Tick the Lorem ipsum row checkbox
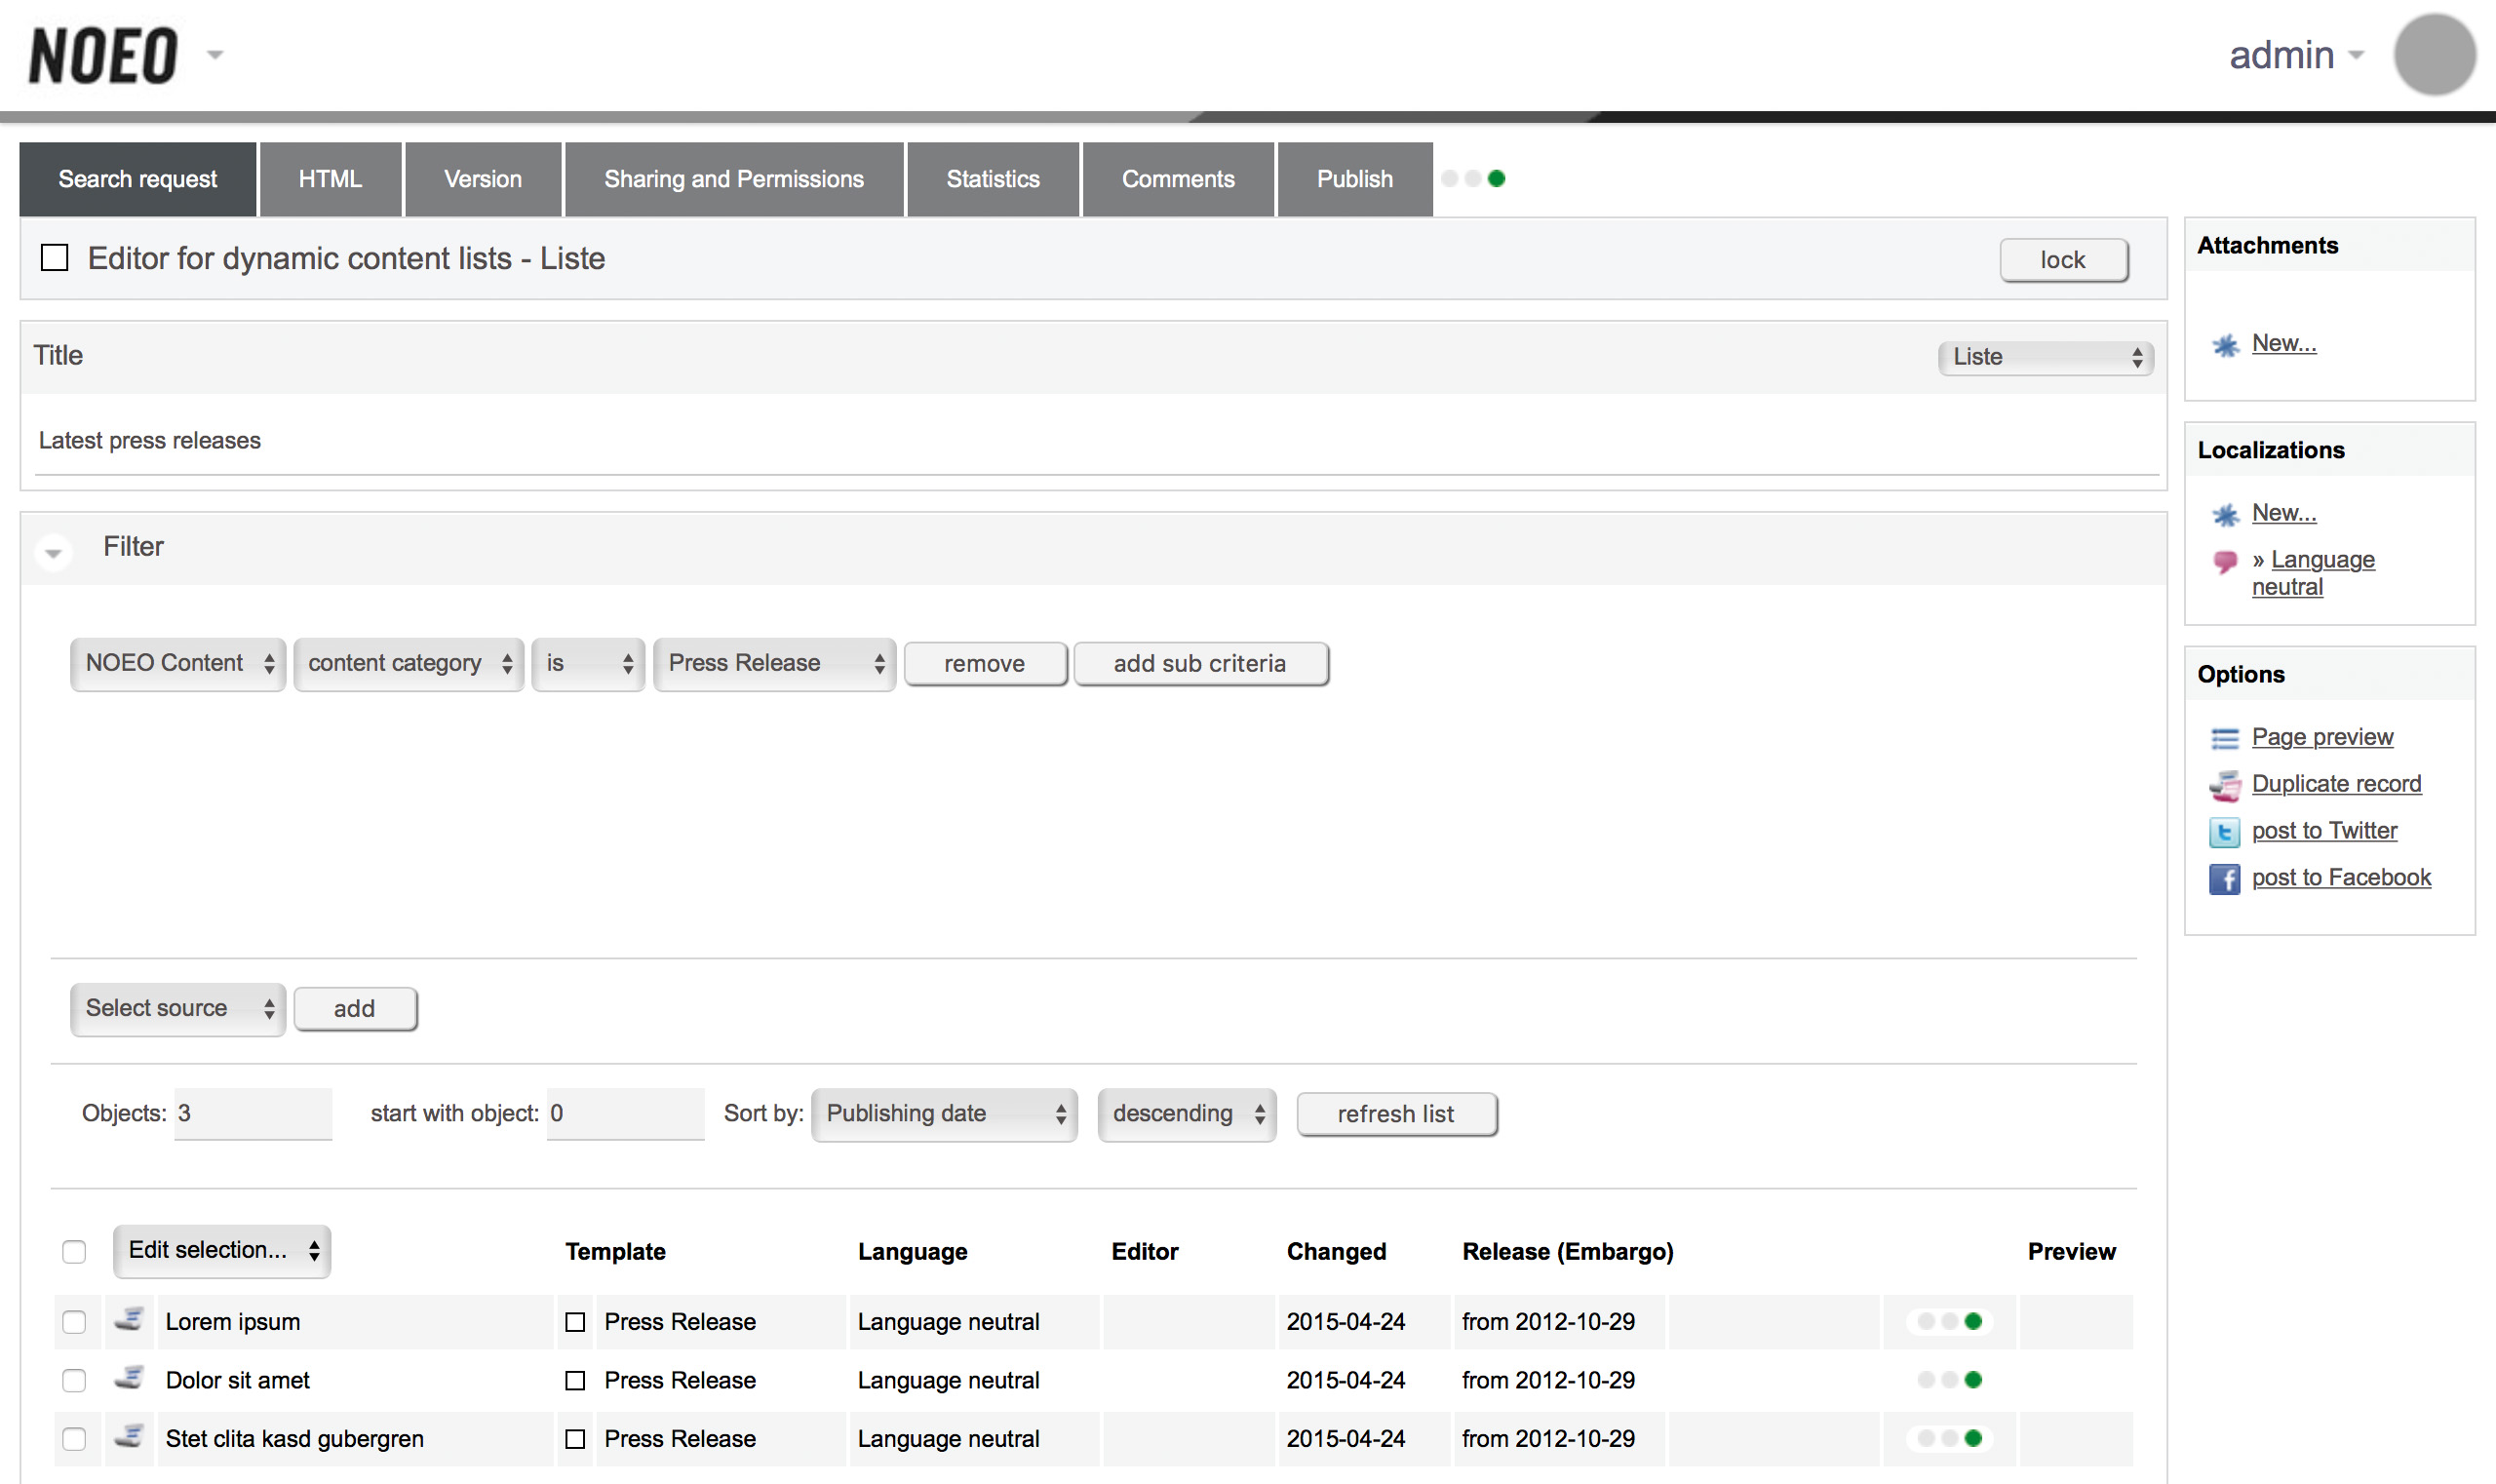 tap(74, 1322)
